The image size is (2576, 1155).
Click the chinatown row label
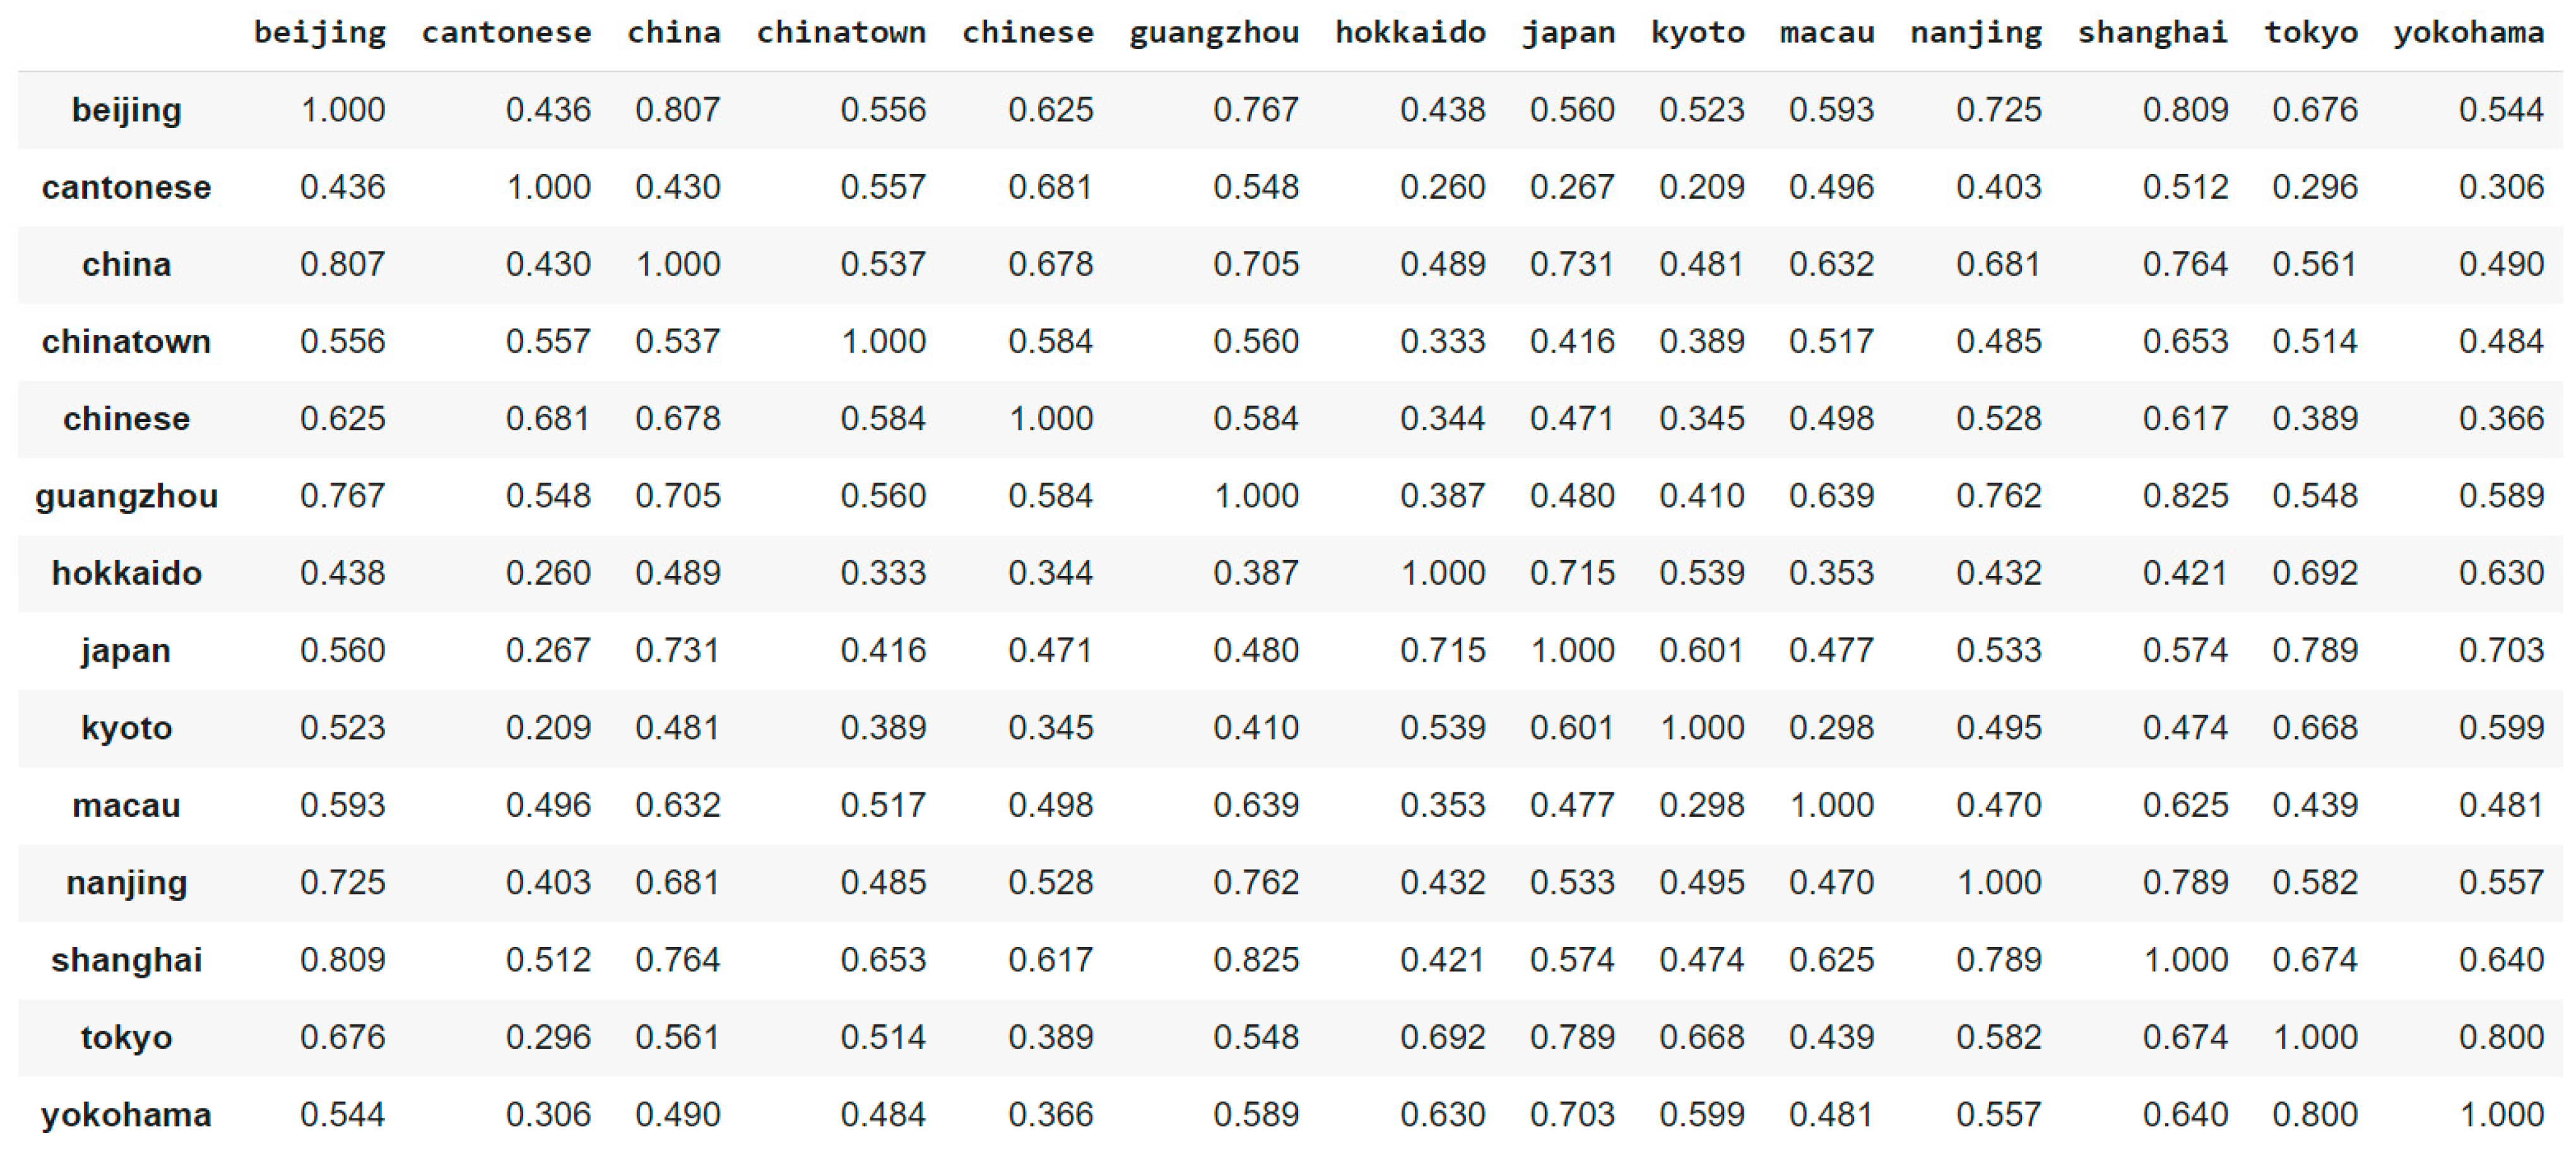tap(126, 342)
